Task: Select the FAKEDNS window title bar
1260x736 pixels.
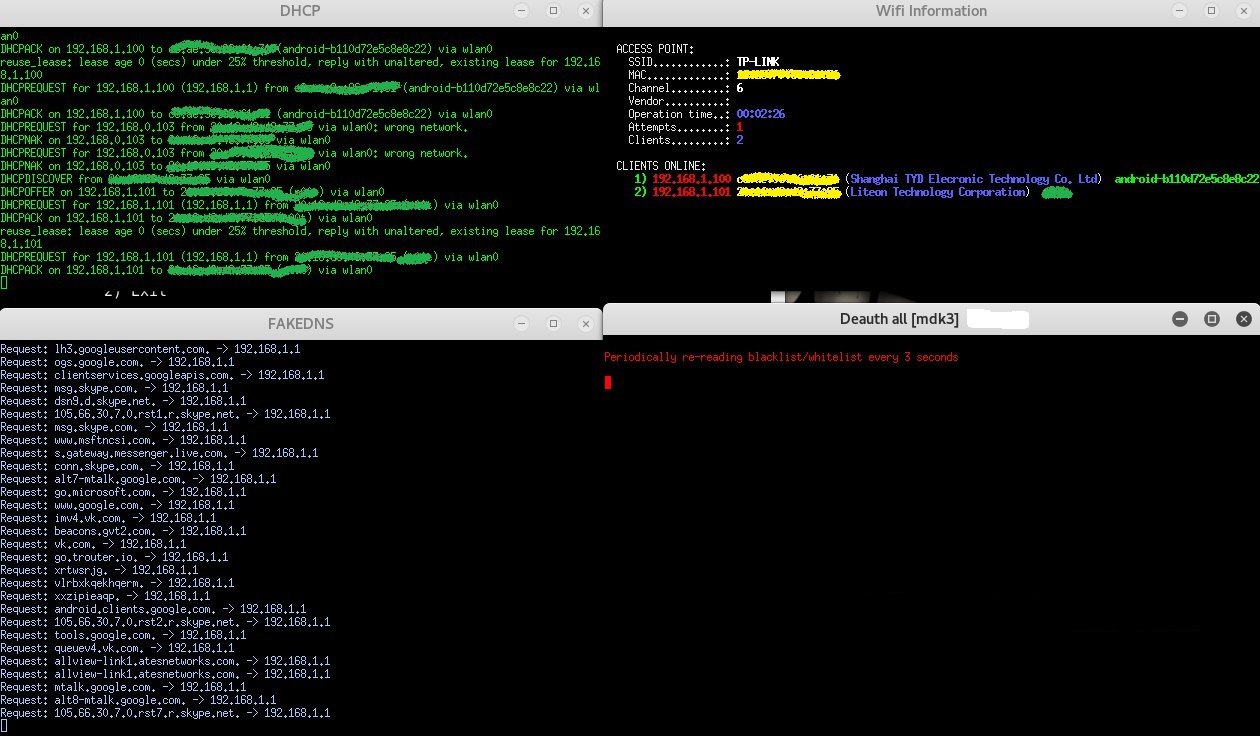Action: (300, 324)
